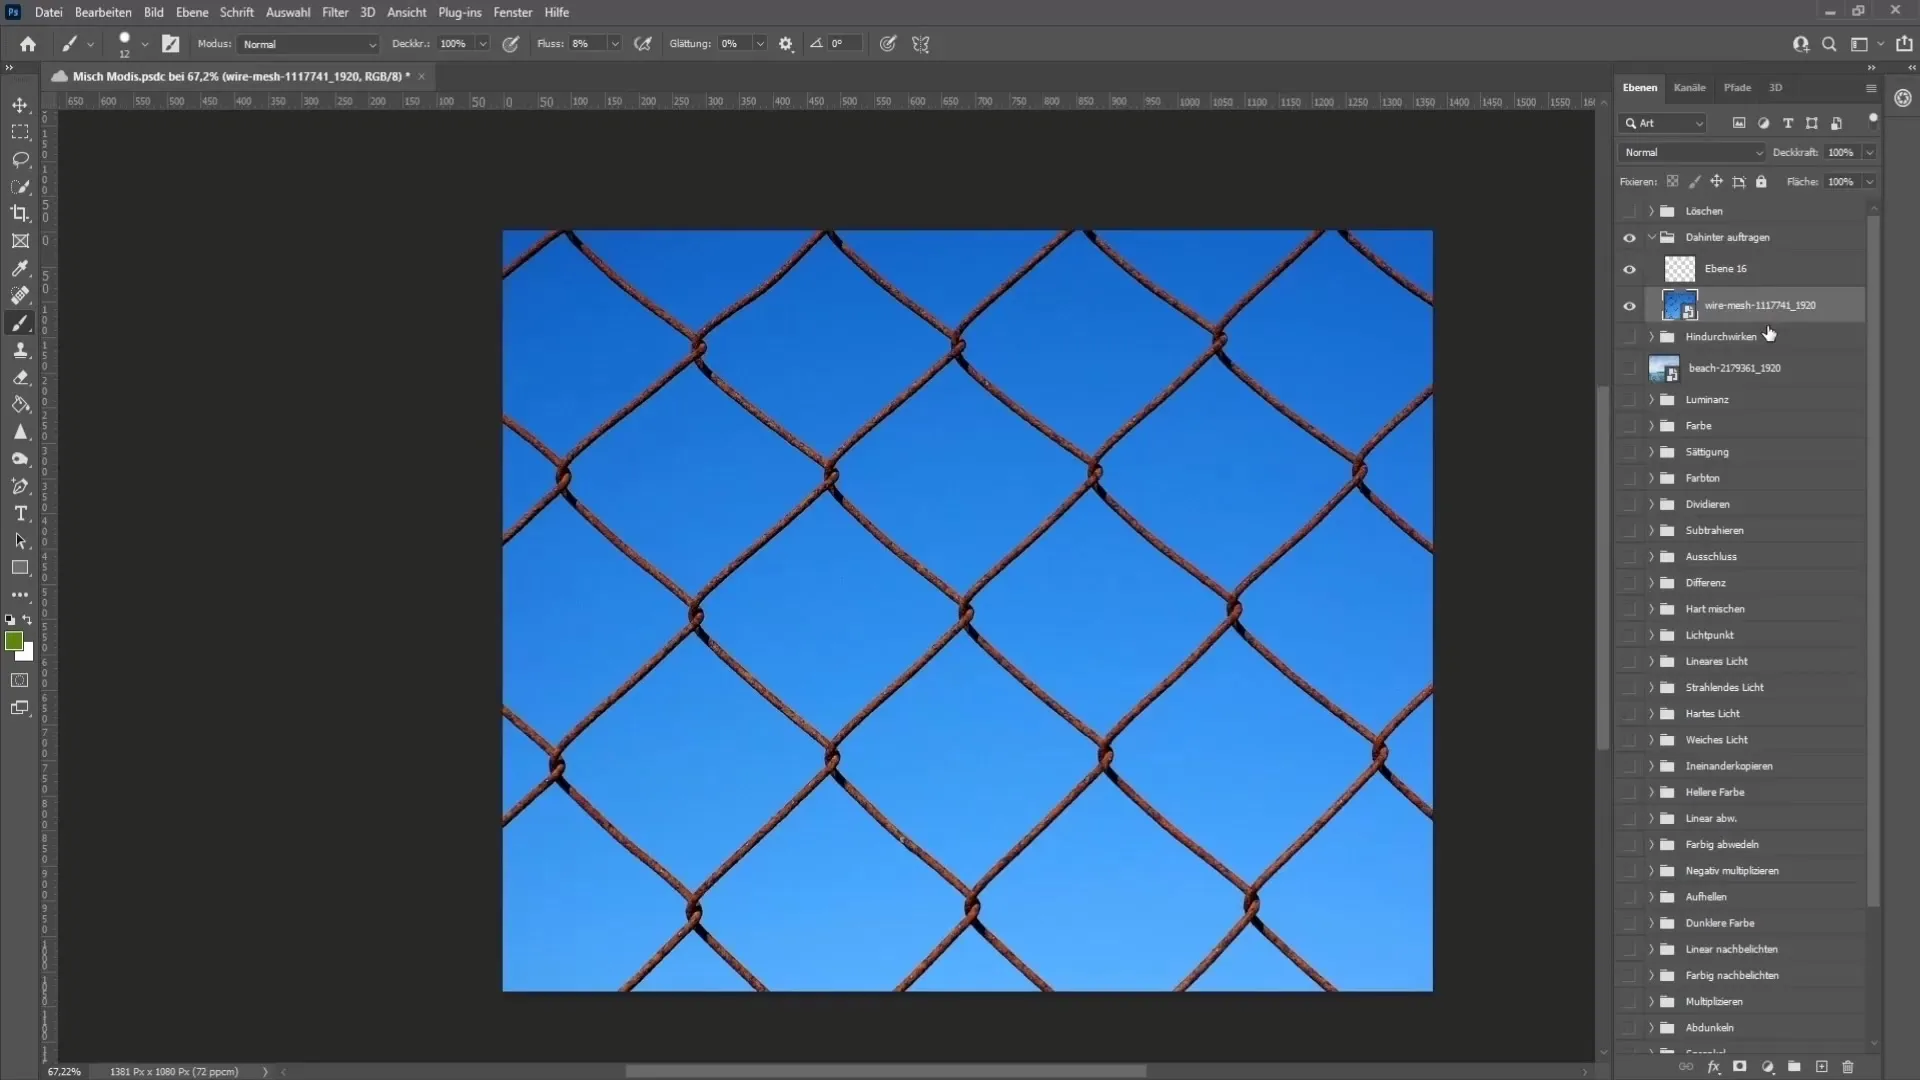Expand the Farbe group
The image size is (1920, 1080).
(1651, 426)
